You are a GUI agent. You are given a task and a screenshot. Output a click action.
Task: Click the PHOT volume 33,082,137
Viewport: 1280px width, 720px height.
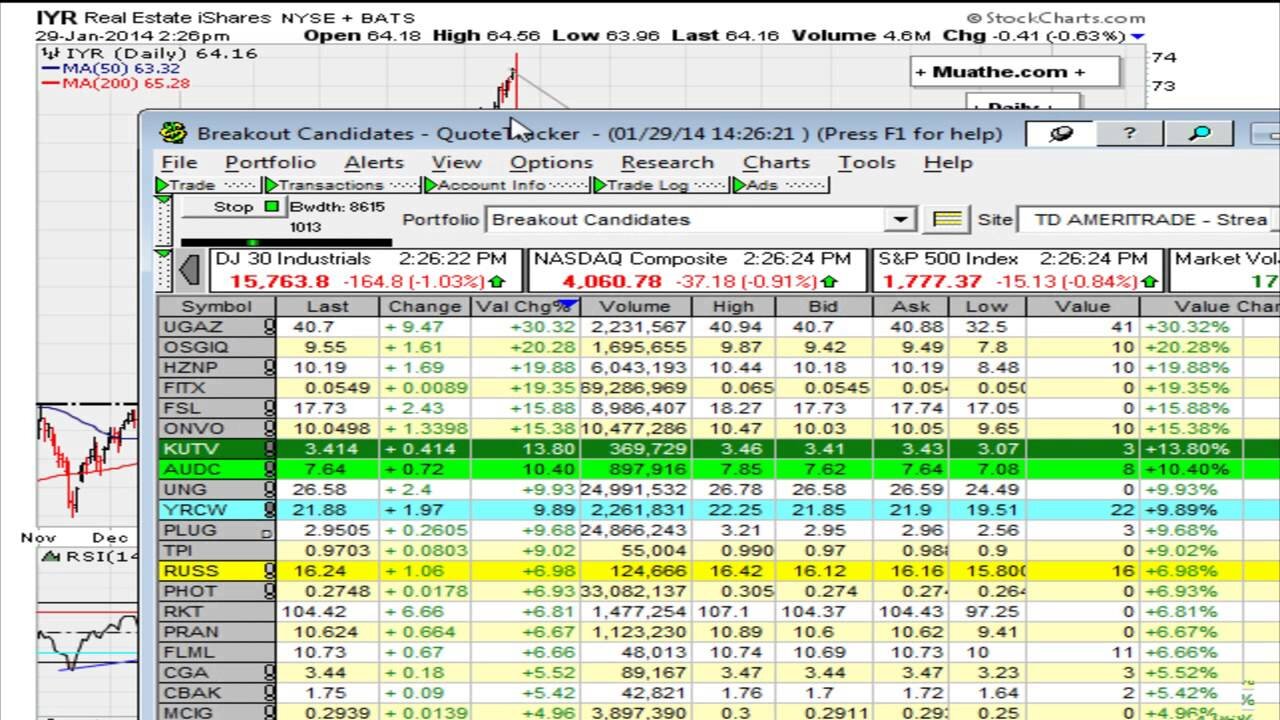(634, 591)
